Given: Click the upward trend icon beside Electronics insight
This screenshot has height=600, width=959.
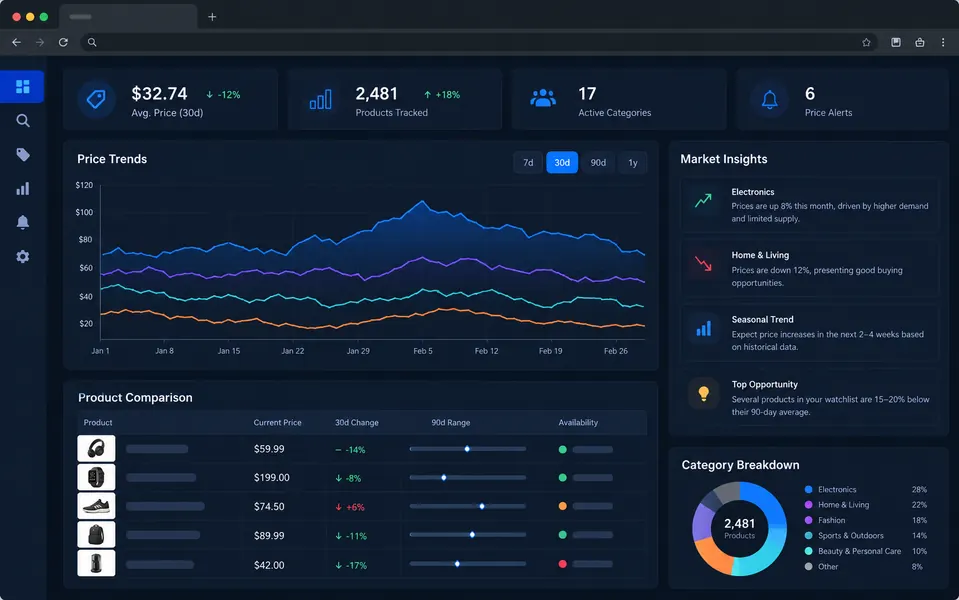Looking at the screenshot, I should [703, 200].
